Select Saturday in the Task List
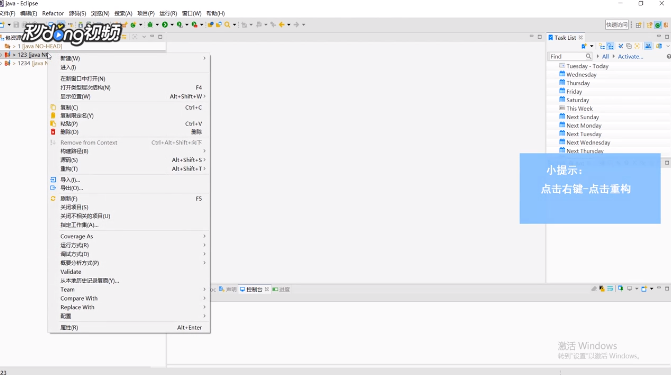 [x=577, y=100]
